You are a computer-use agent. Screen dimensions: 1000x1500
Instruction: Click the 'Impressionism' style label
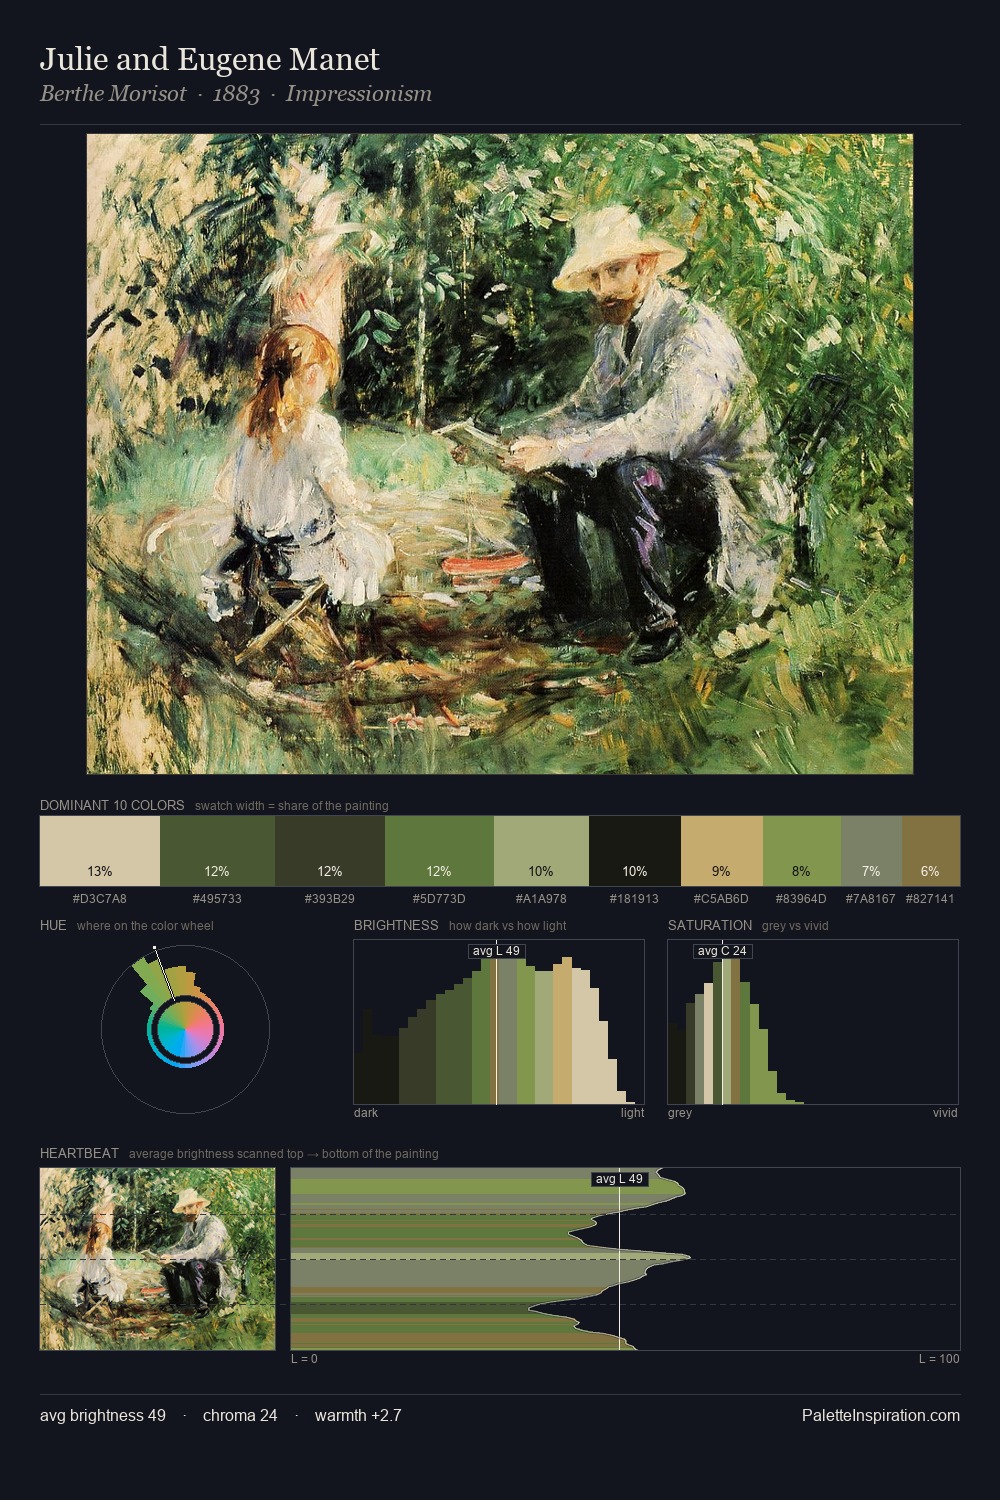[359, 94]
